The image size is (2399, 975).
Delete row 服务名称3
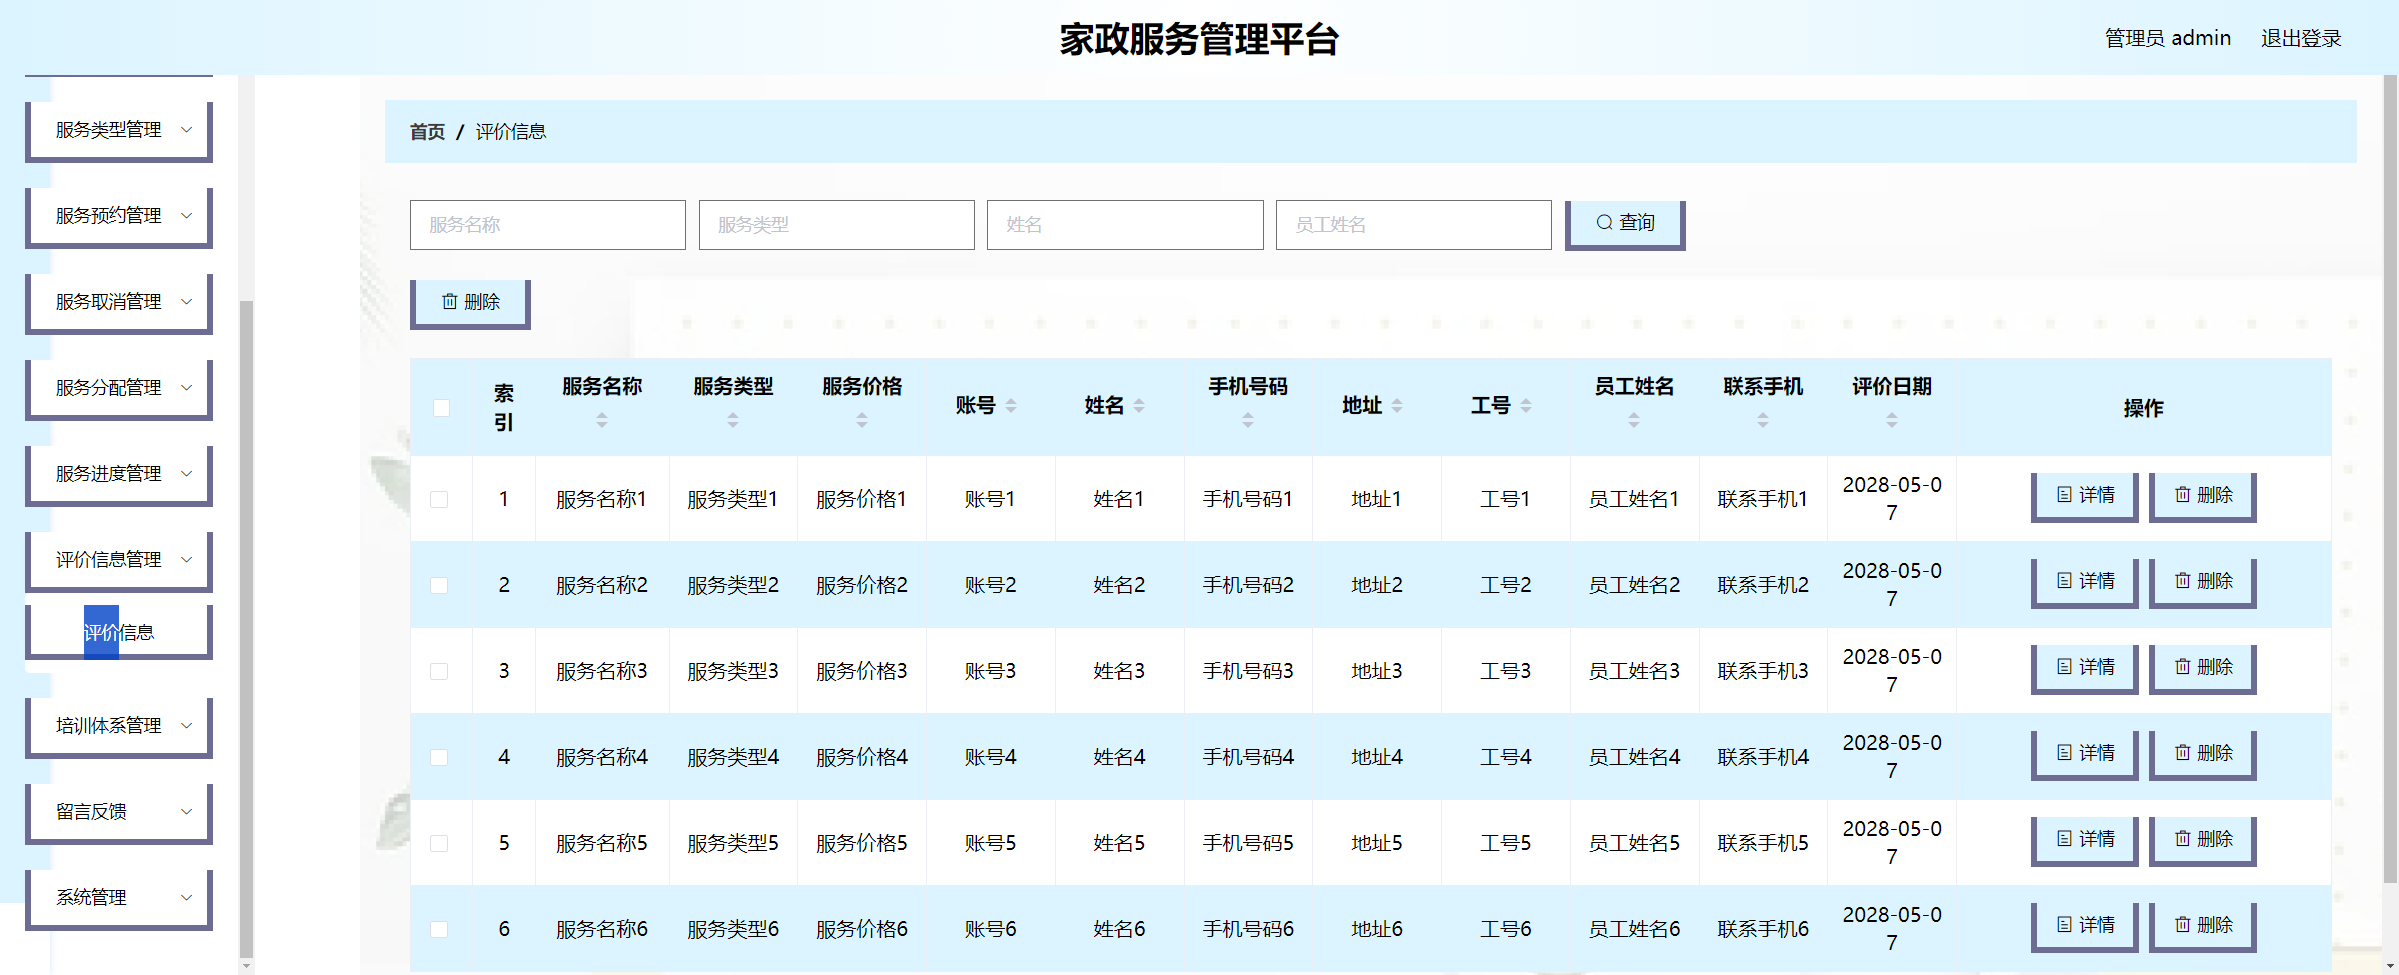point(2203,668)
